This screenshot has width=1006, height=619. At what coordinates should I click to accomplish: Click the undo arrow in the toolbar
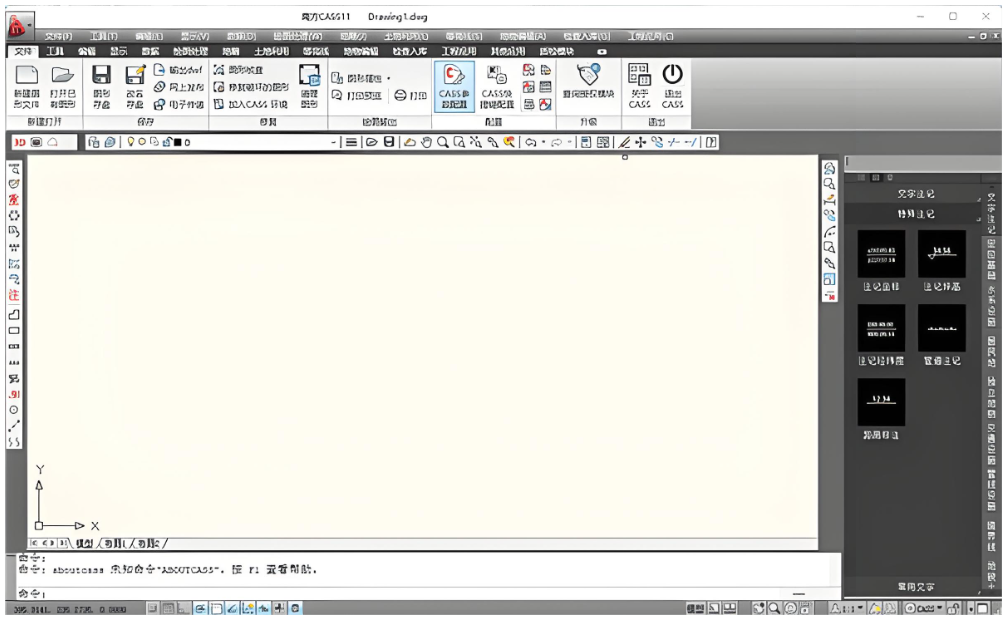530,142
